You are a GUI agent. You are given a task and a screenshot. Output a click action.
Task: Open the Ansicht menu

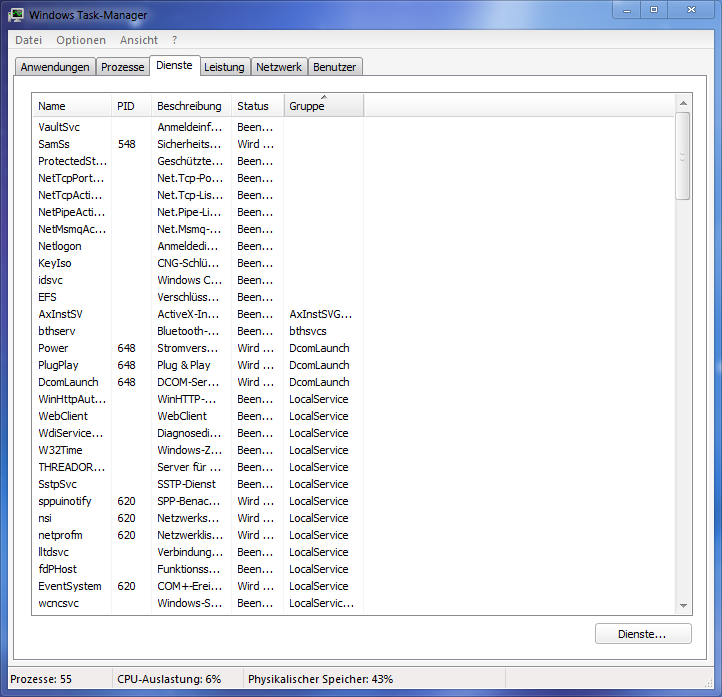coord(139,40)
